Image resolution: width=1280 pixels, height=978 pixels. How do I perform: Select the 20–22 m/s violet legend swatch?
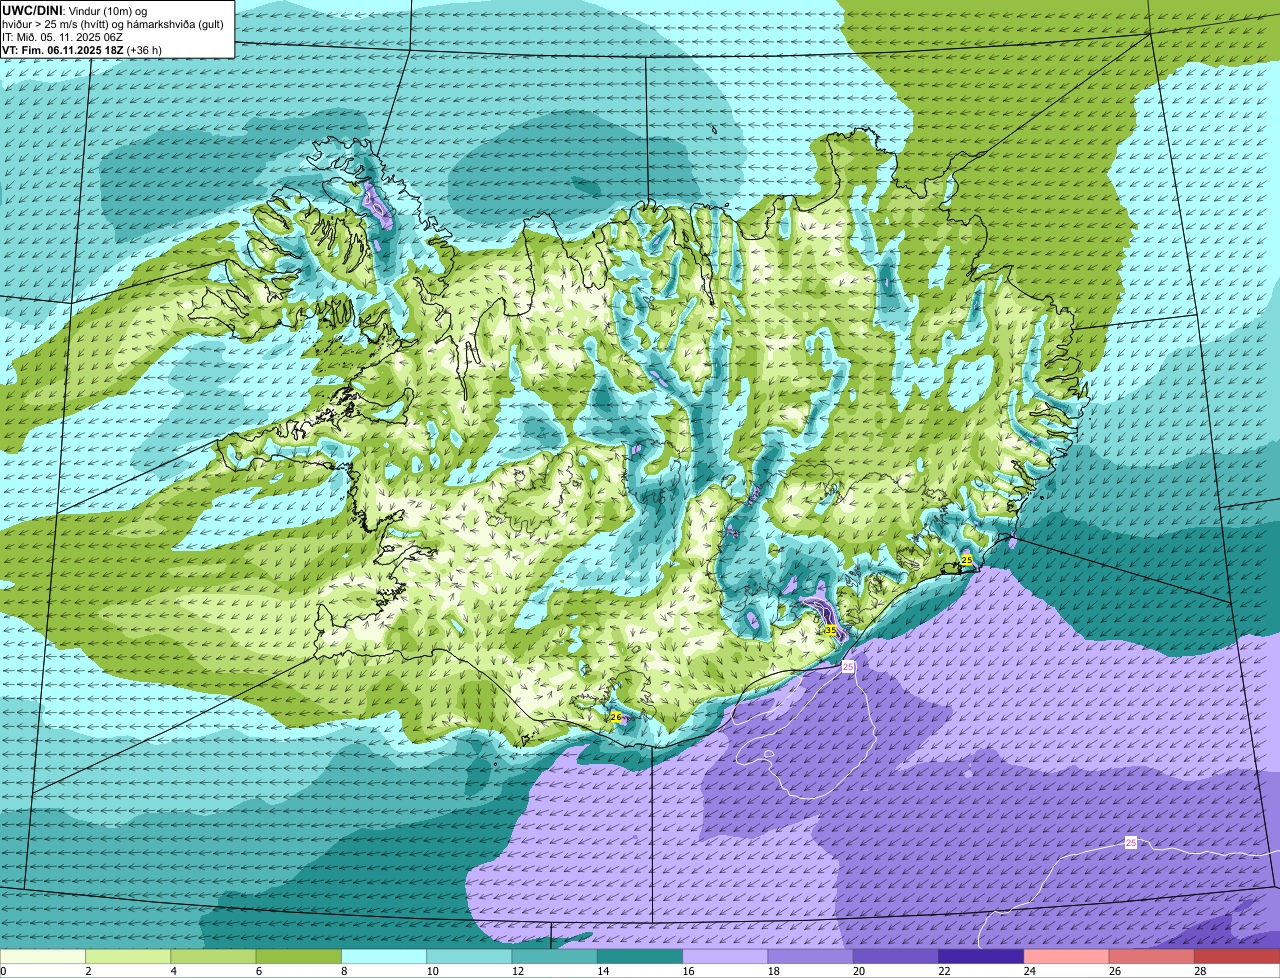tap(896, 956)
